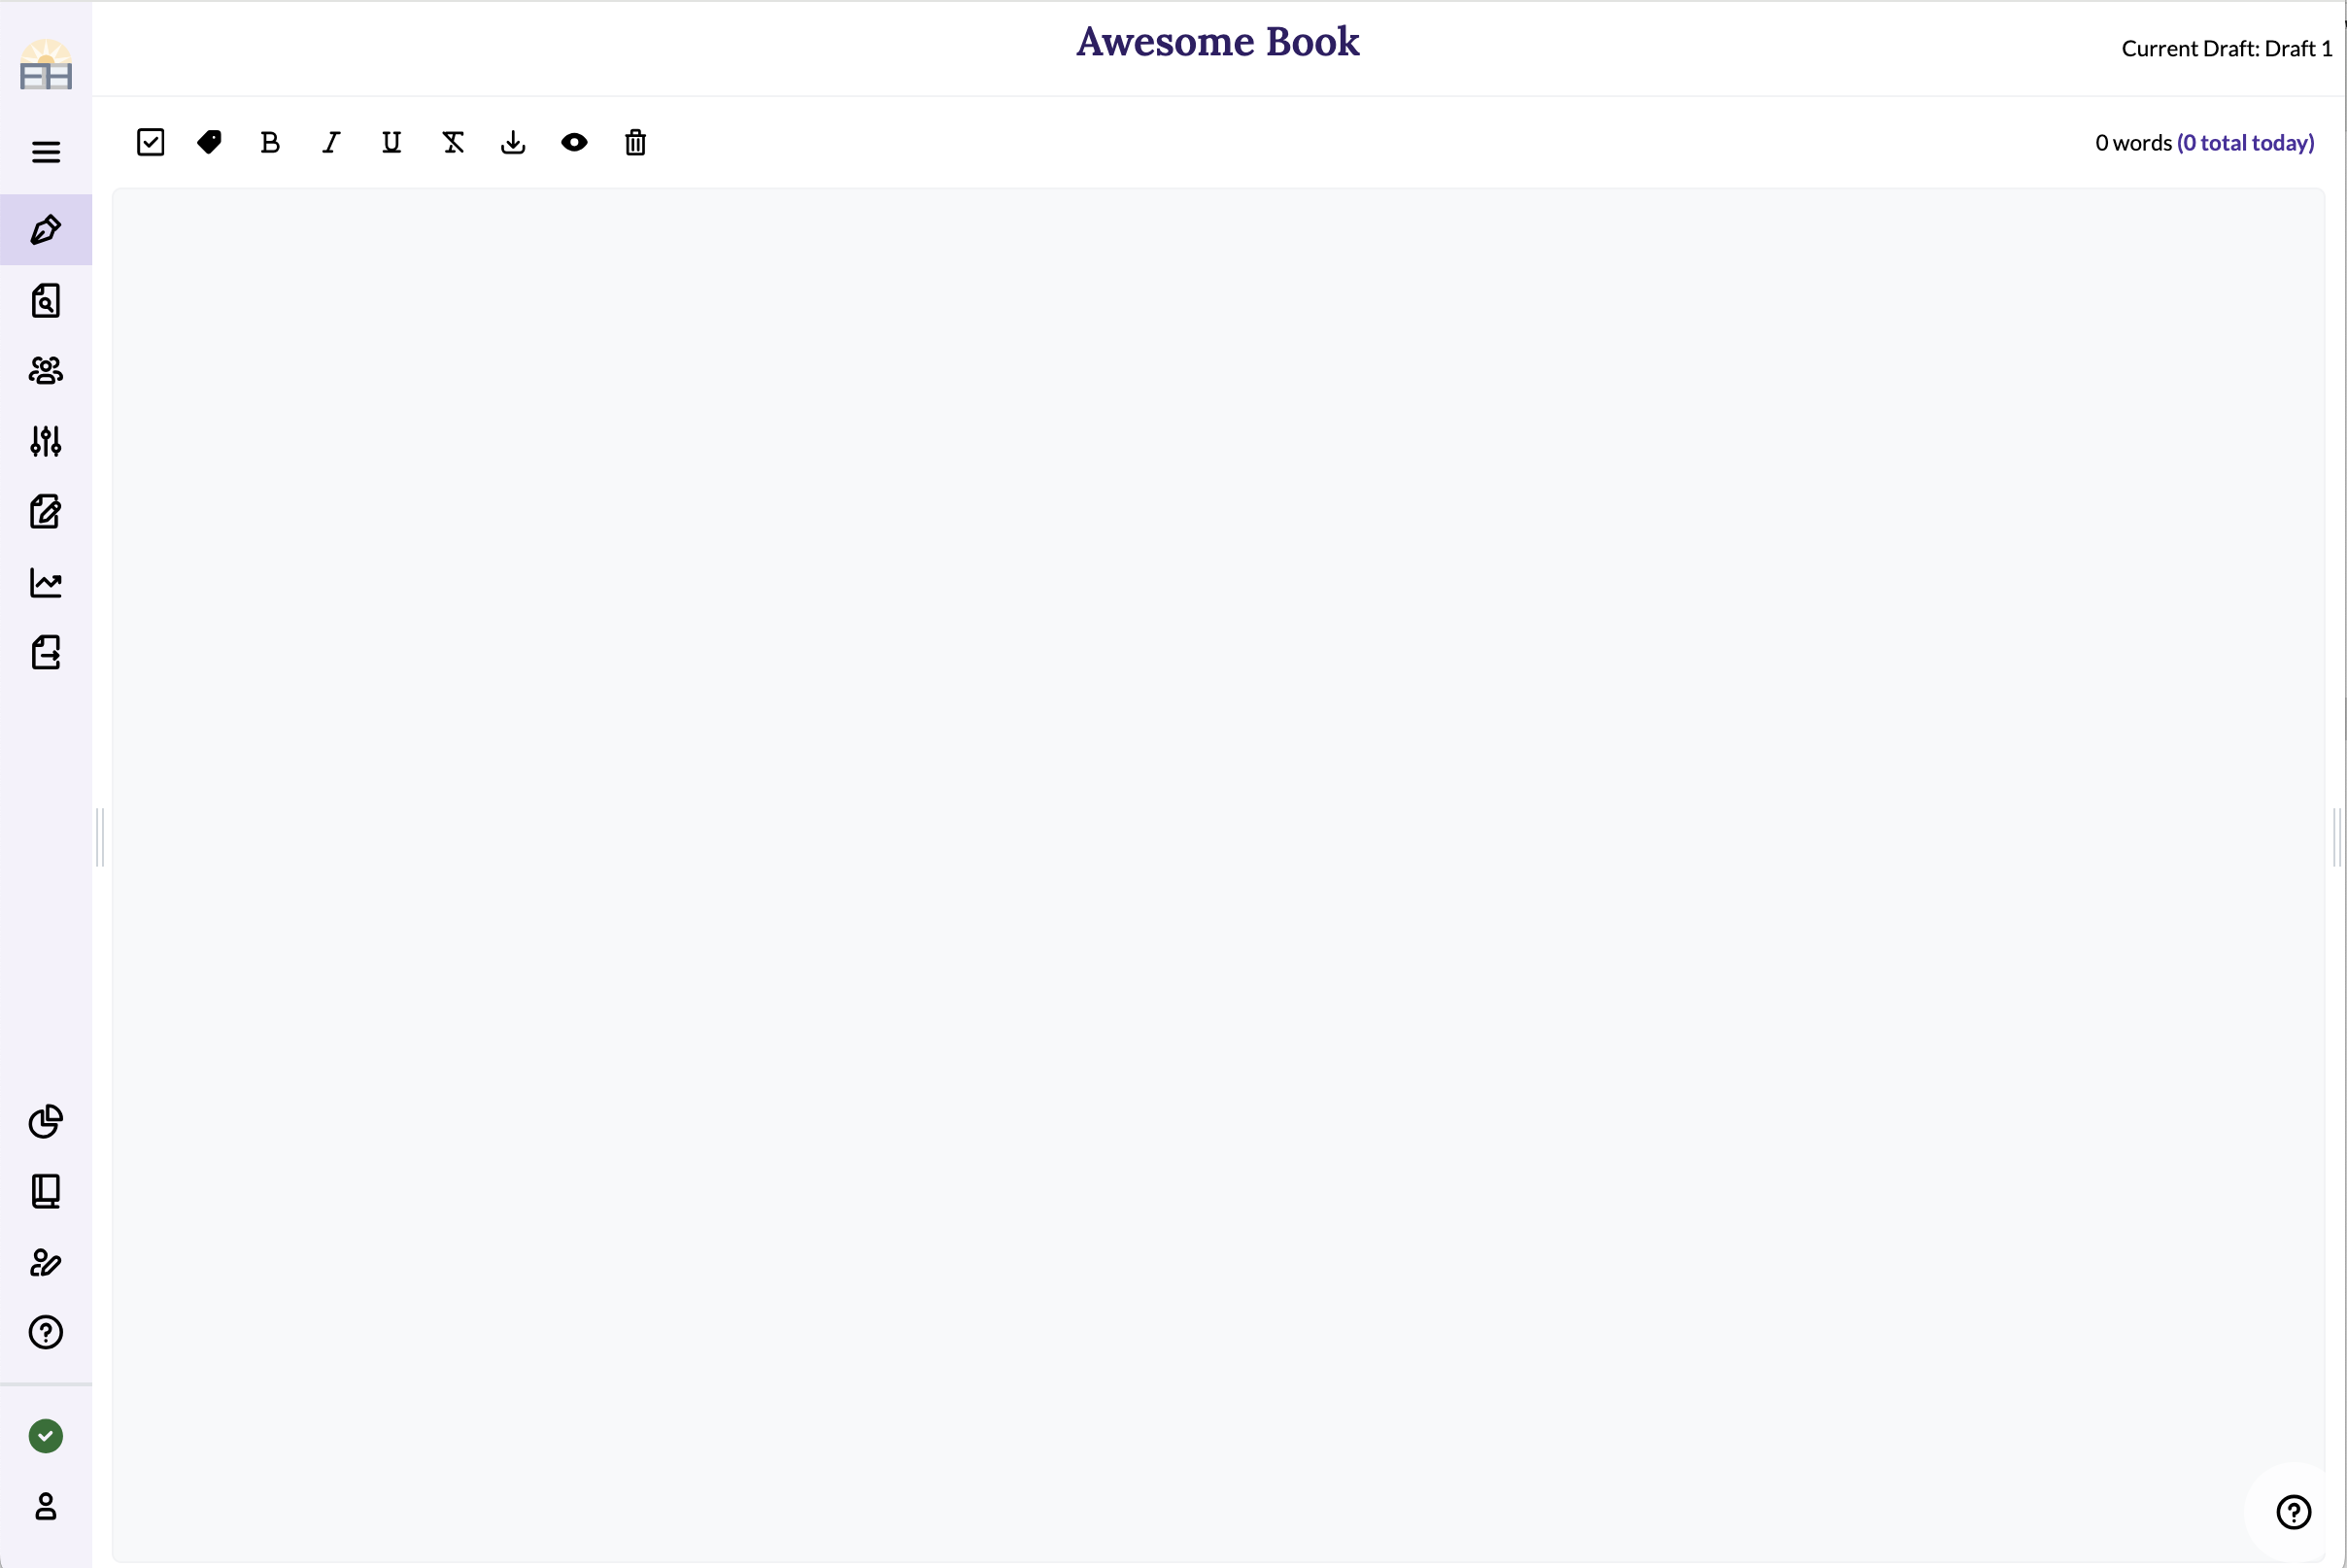Open the export document sidebar icon
Image resolution: width=2347 pixels, height=1568 pixels.
tap(46, 652)
